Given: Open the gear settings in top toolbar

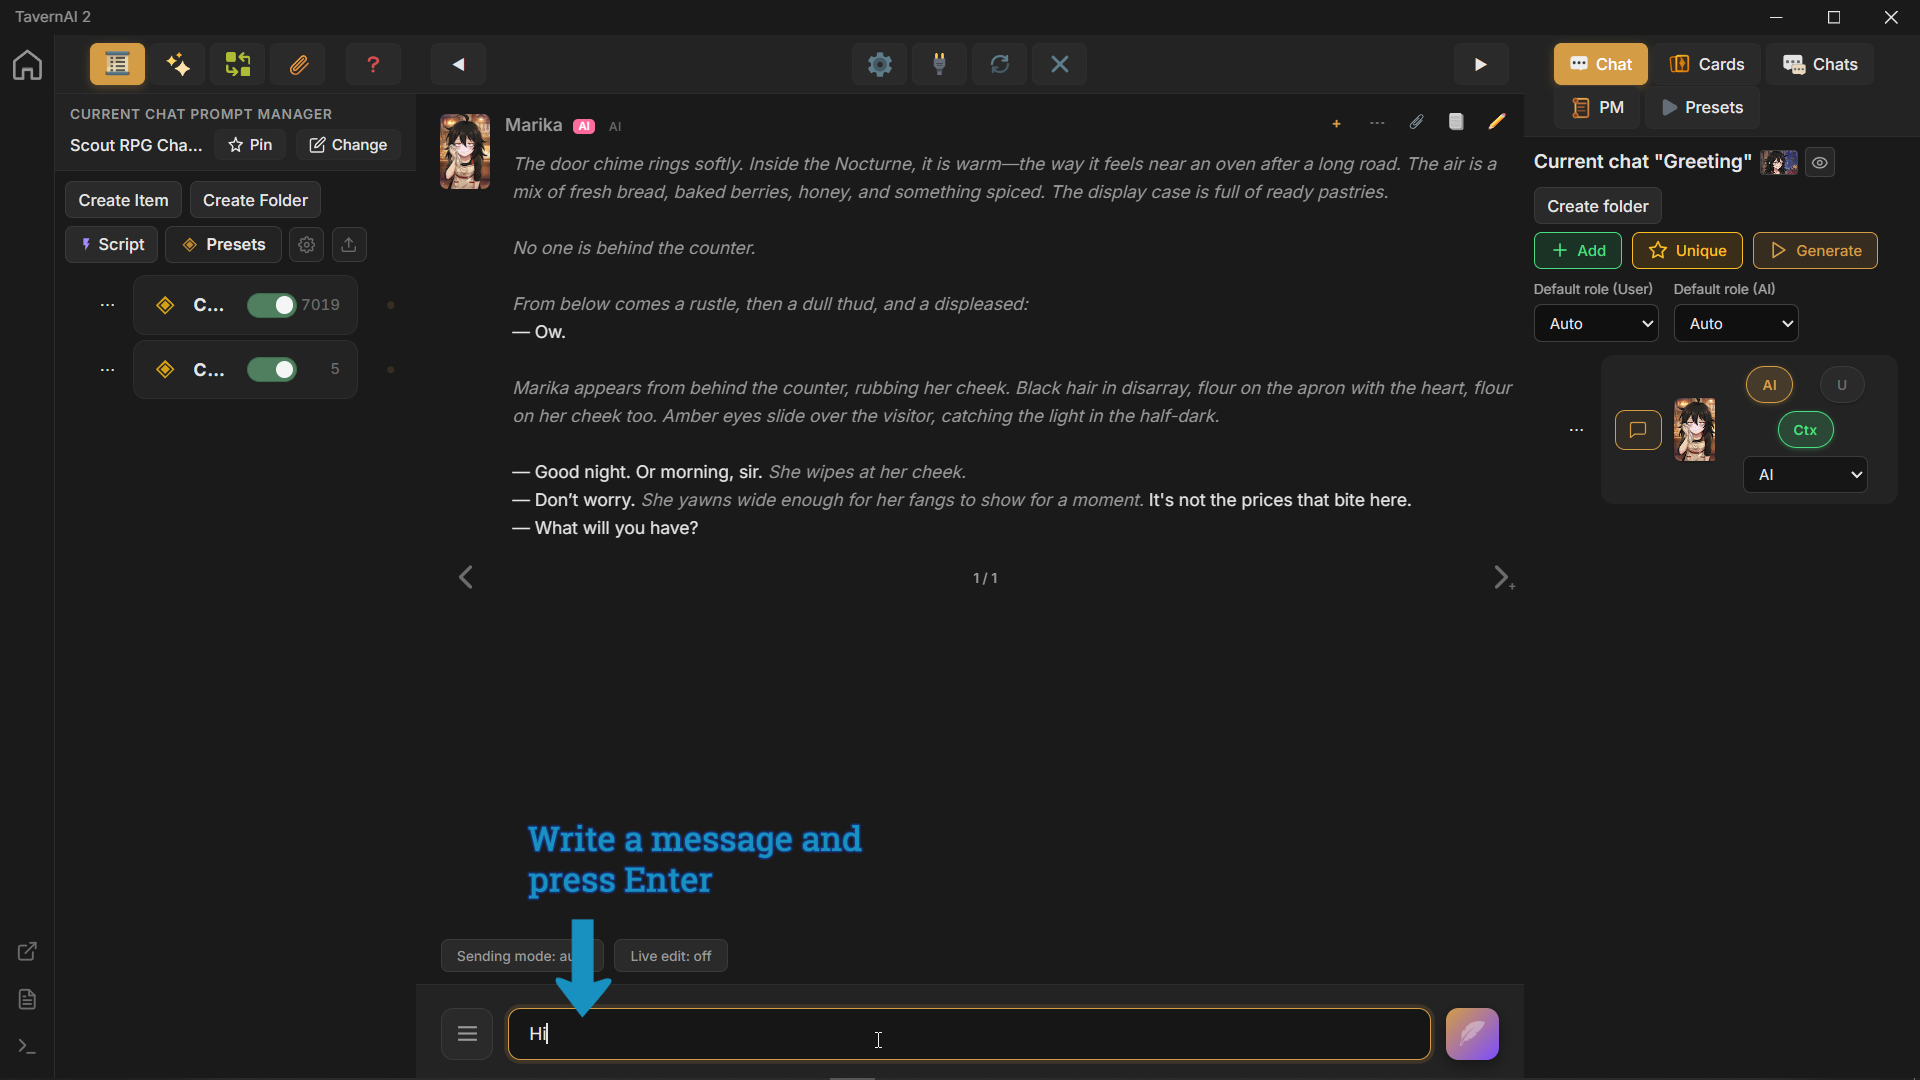Looking at the screenshot, I should (880, 64).
